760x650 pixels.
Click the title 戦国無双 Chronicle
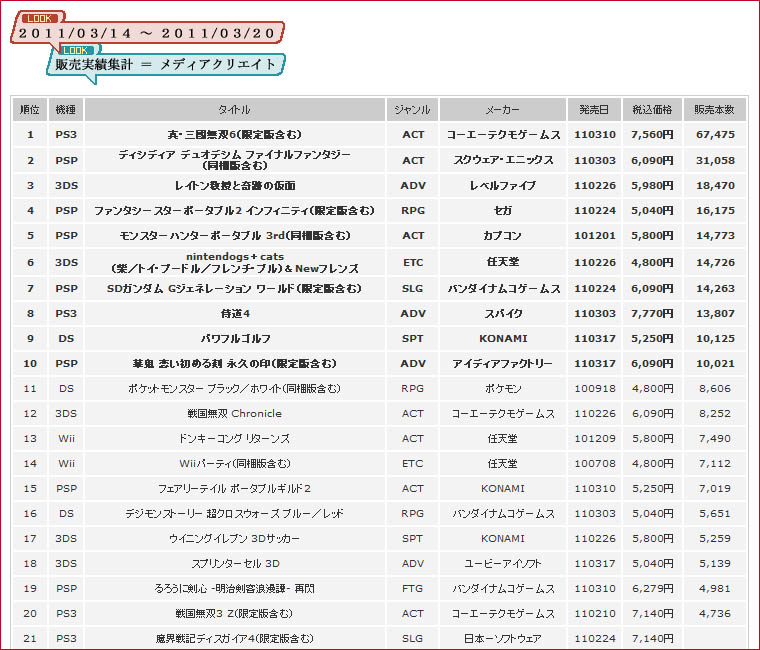pos(235,413)
